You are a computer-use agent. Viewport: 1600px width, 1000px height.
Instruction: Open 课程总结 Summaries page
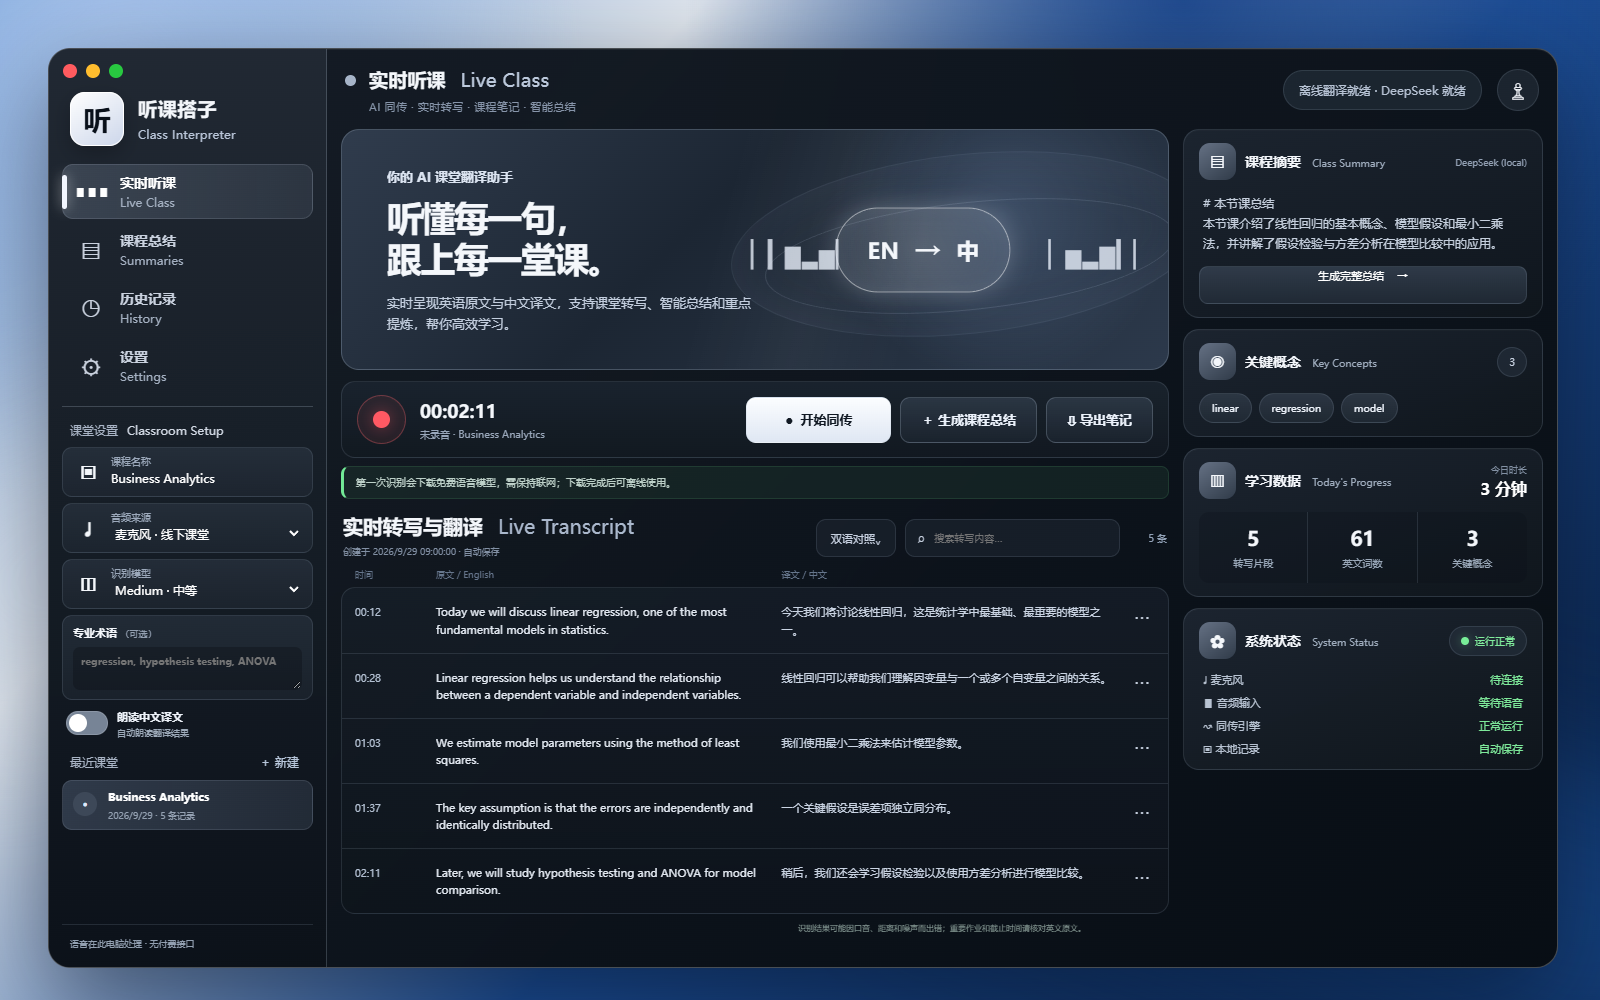click(x=187, y=250)
